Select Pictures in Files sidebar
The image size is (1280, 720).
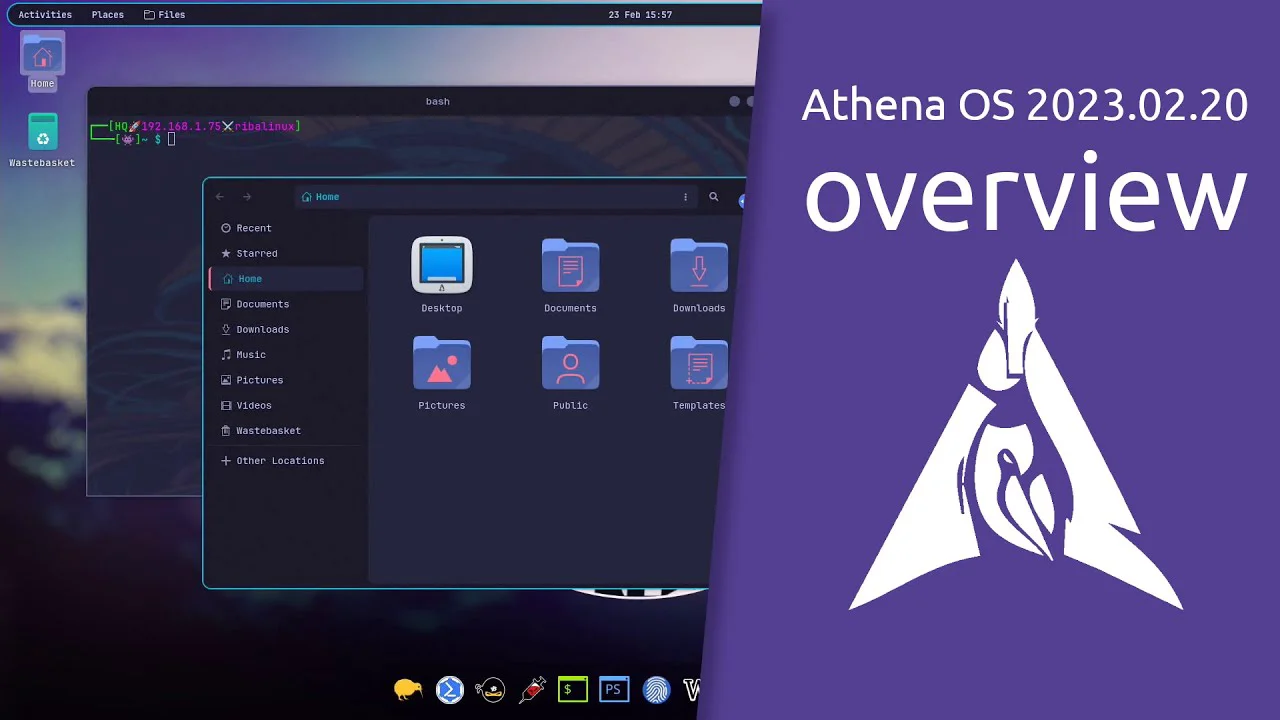[x=286, y=380]
